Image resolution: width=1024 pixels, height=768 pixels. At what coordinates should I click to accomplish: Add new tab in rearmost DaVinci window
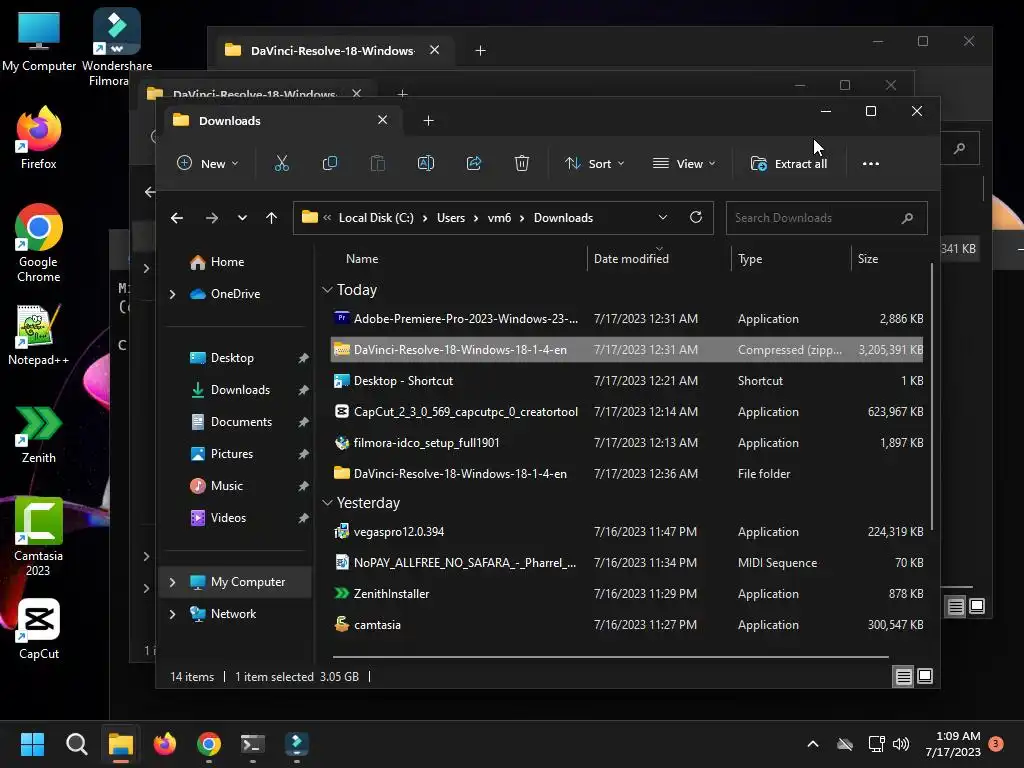(x=480, y=50)
